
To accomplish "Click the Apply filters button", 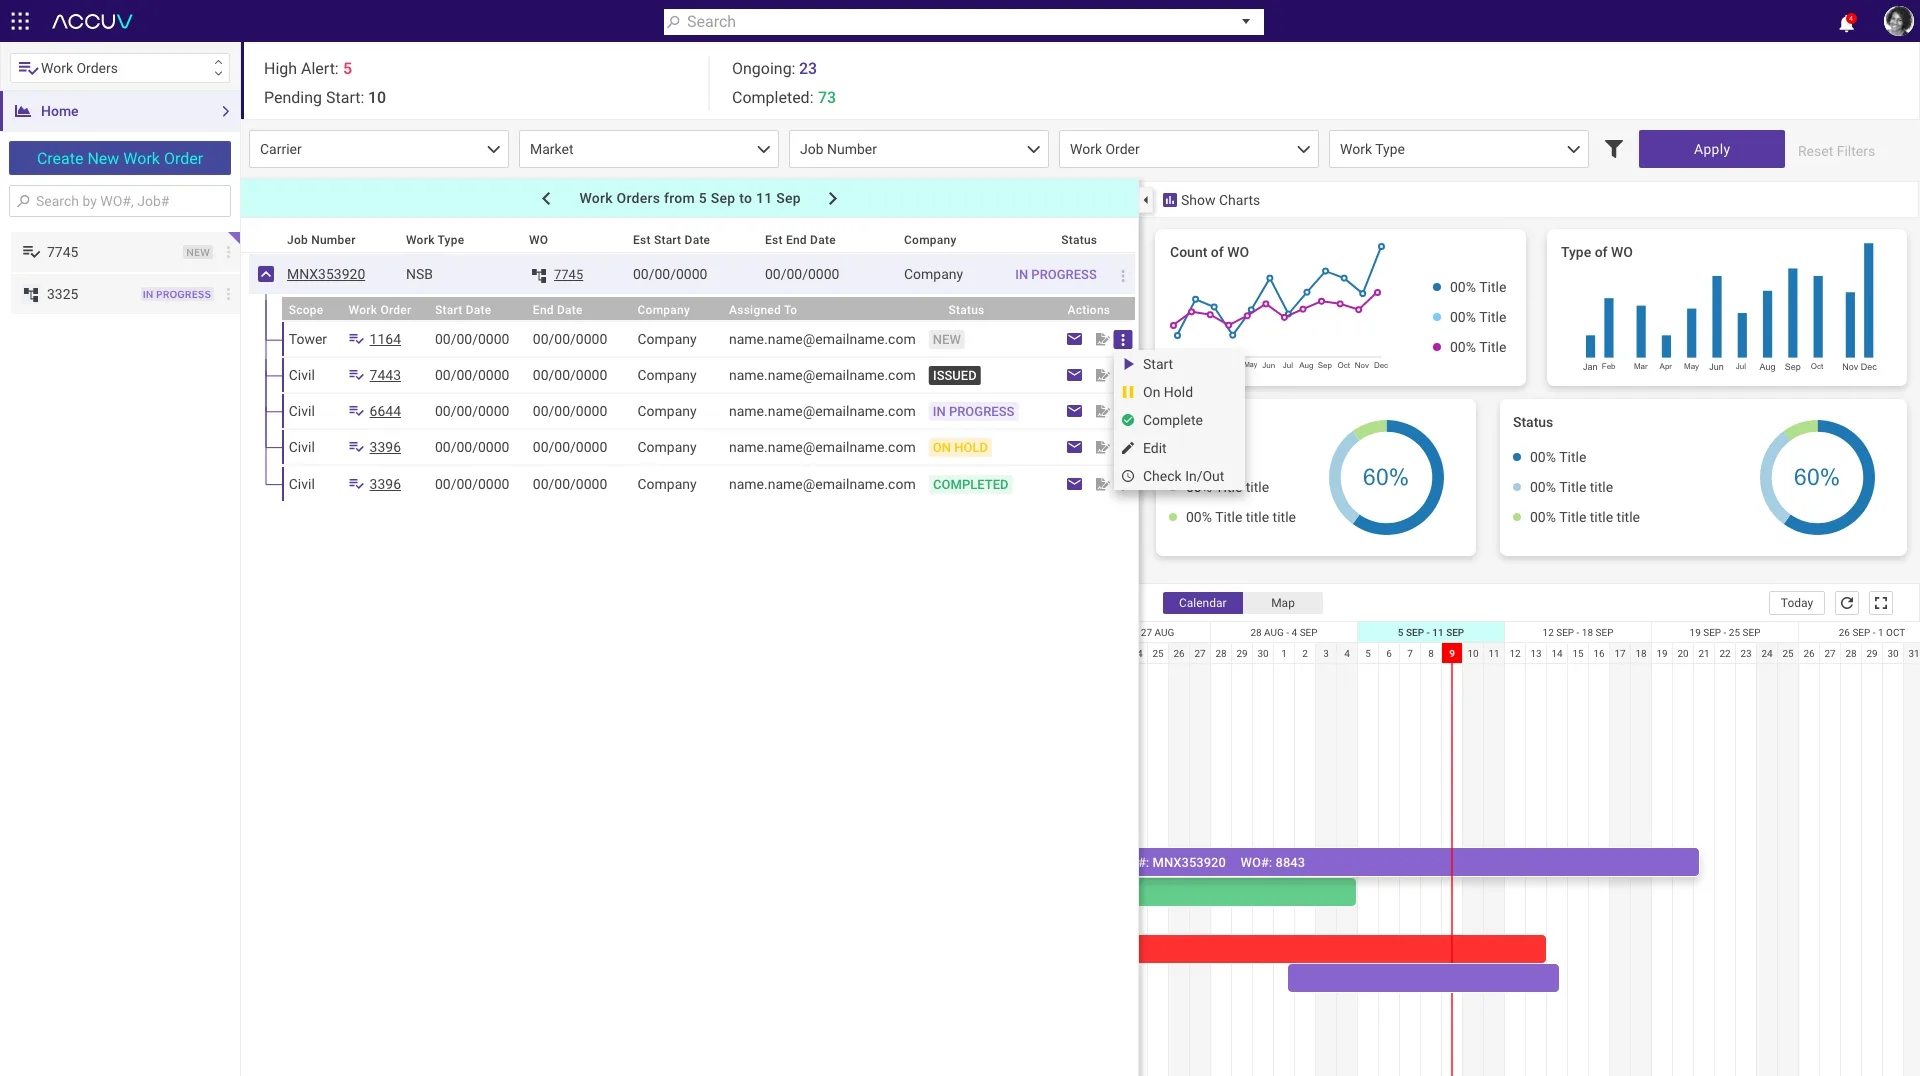I will (1711, 149).
